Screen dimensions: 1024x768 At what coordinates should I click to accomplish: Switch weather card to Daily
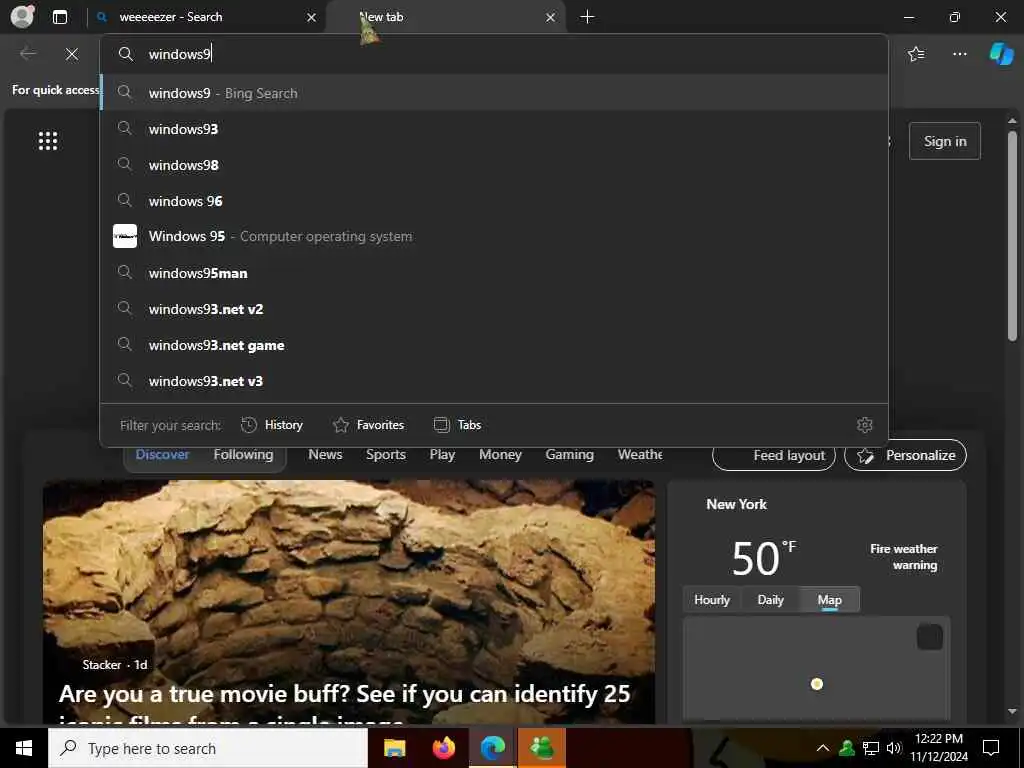(771, 600)
